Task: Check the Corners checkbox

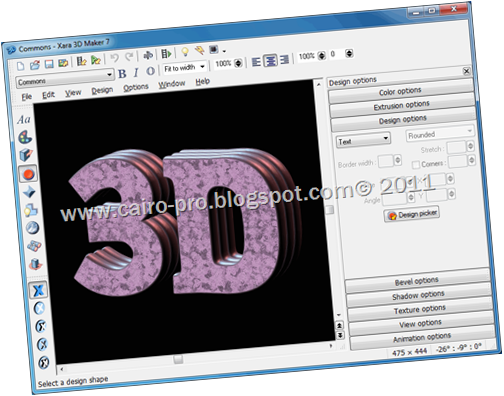Action: 416,165
